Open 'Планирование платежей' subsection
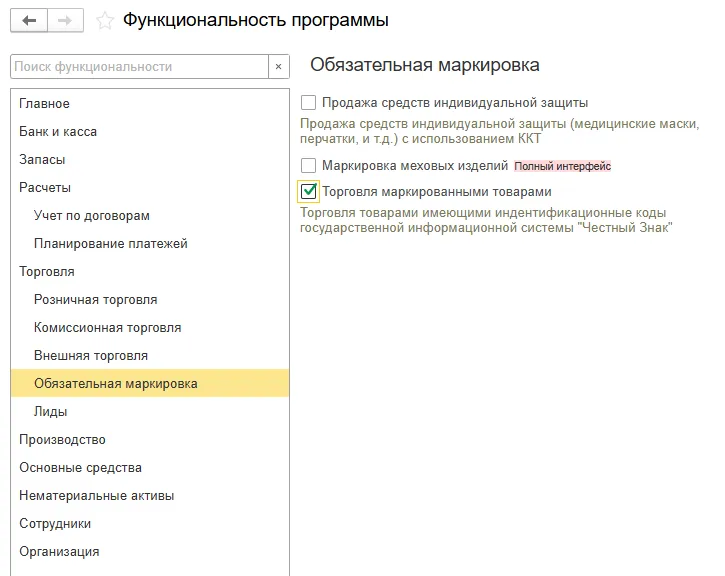Screen dimensions: 725x576 point(150,244)
